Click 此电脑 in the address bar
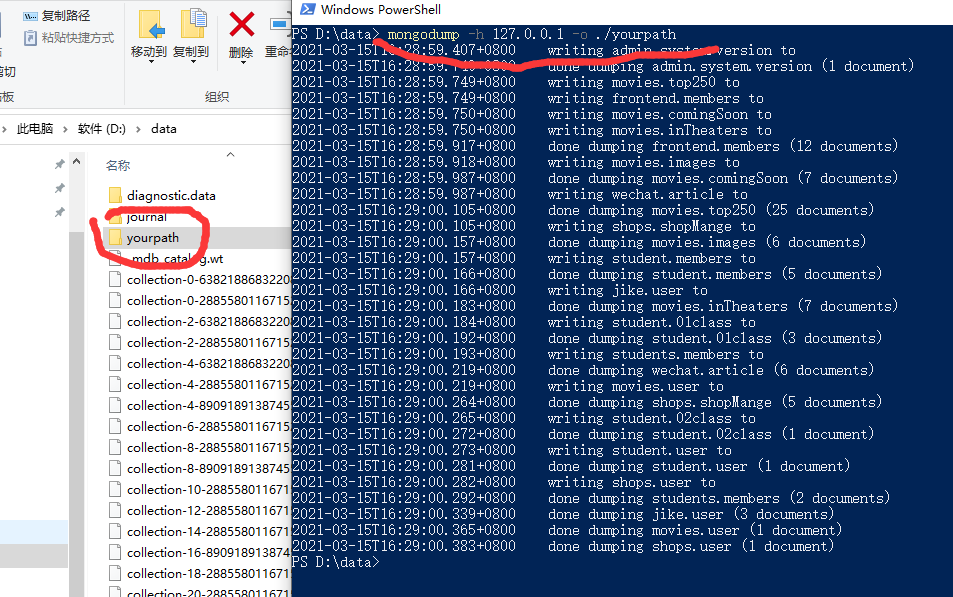The height and width of the screenshot is (597, 953). tap(35, 129)
